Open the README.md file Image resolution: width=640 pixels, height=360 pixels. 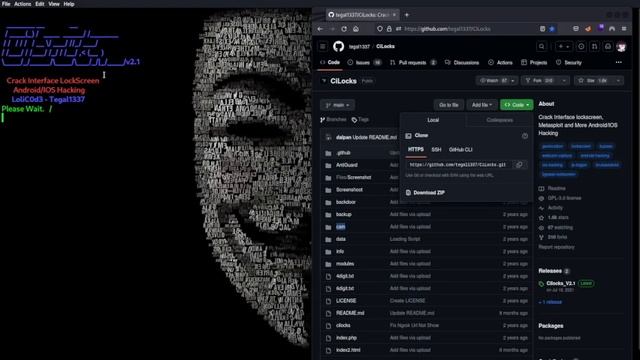click(x=350, y=313)
